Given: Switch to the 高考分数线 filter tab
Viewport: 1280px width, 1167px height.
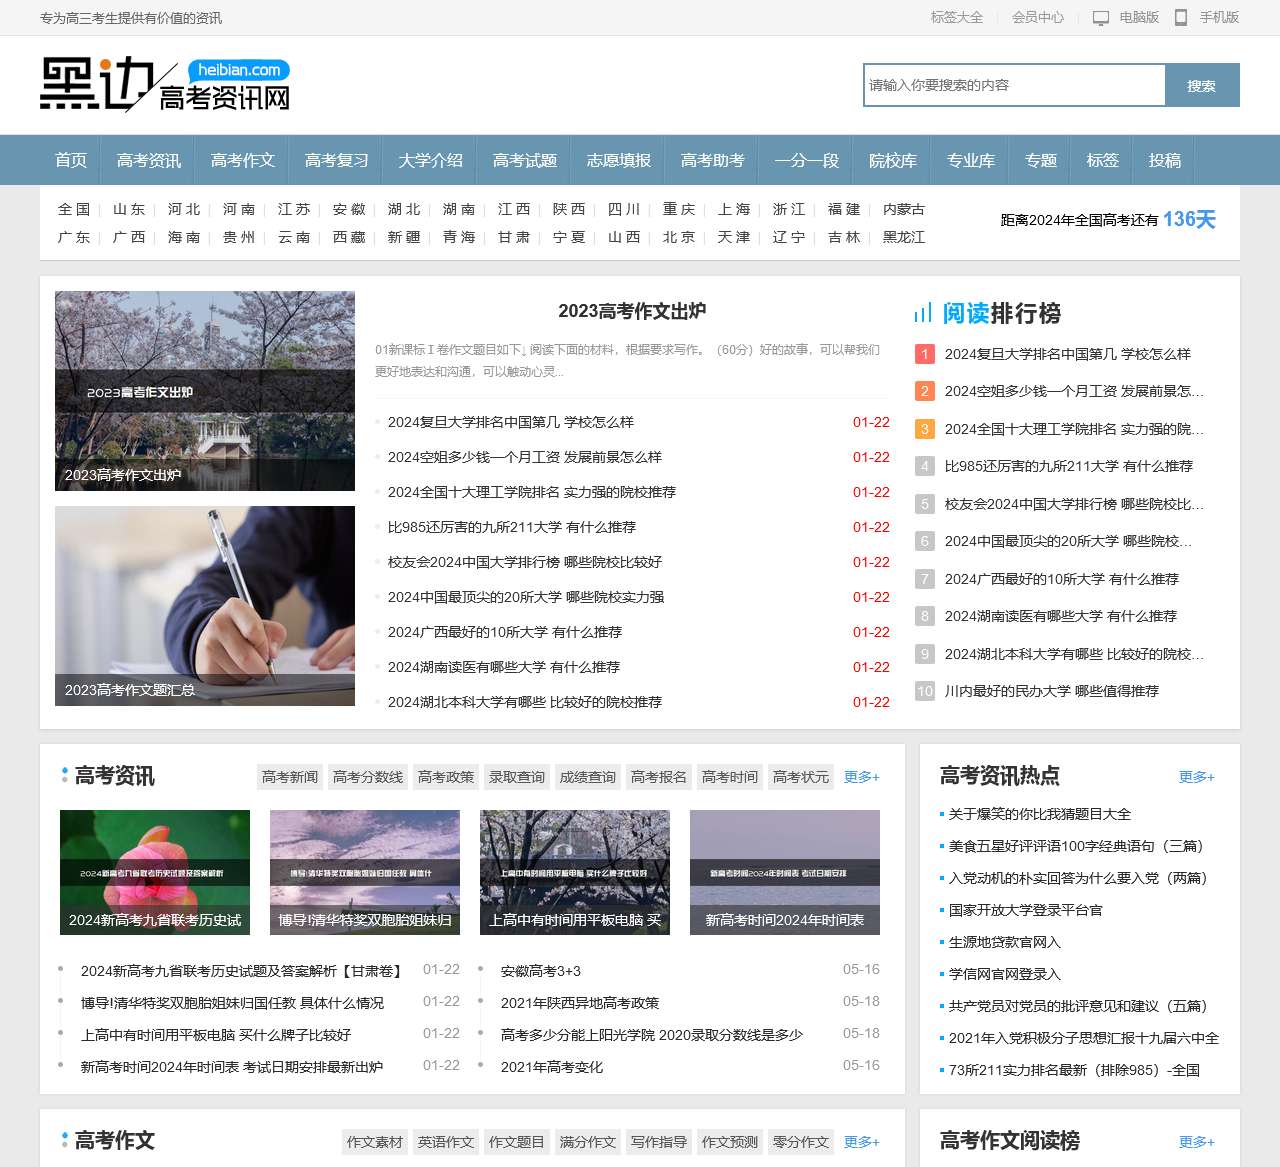Looking at the screenshot, I should tap(367, 776).
